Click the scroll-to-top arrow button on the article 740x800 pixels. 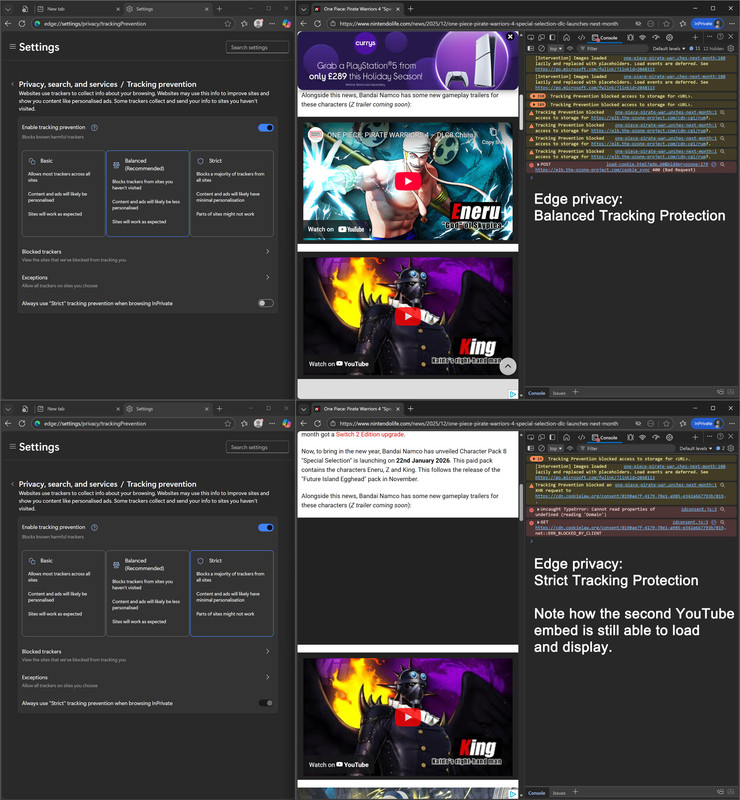[508, 366]
